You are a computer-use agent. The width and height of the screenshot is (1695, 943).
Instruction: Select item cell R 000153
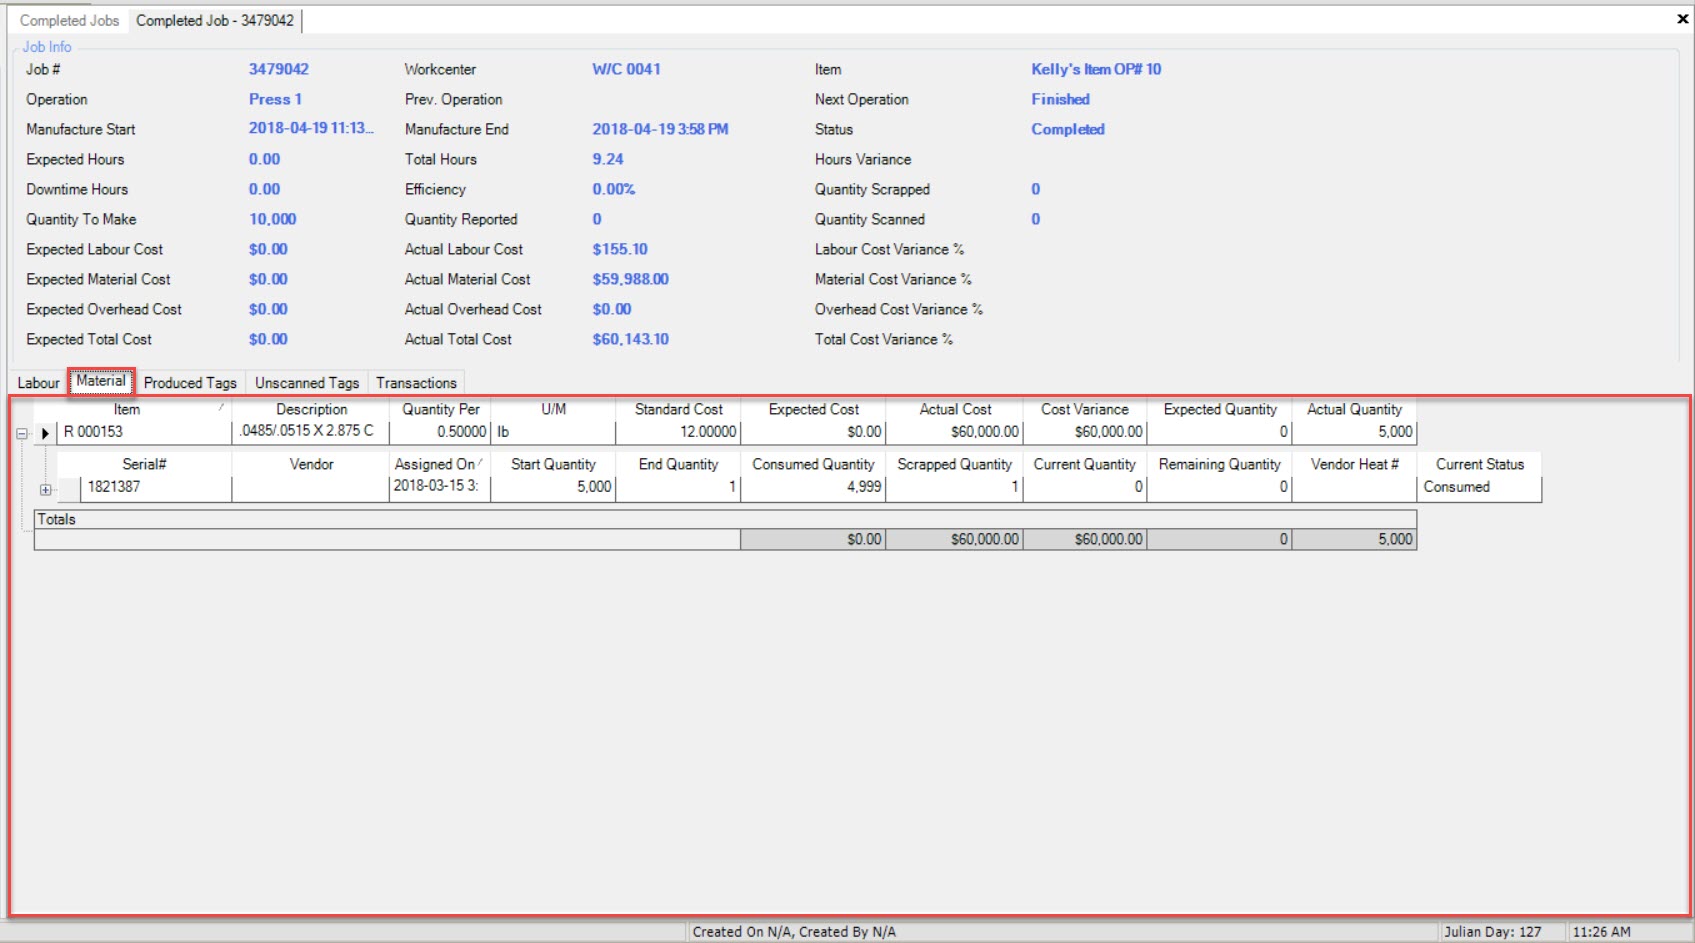pyautogui.click(x=144, y=432)
